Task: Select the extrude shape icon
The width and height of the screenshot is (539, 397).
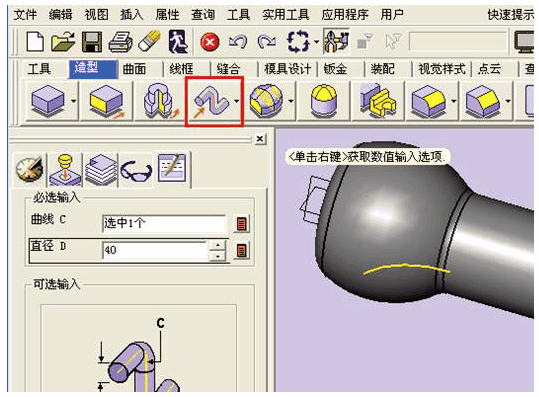Action: [x=107, y=101]
